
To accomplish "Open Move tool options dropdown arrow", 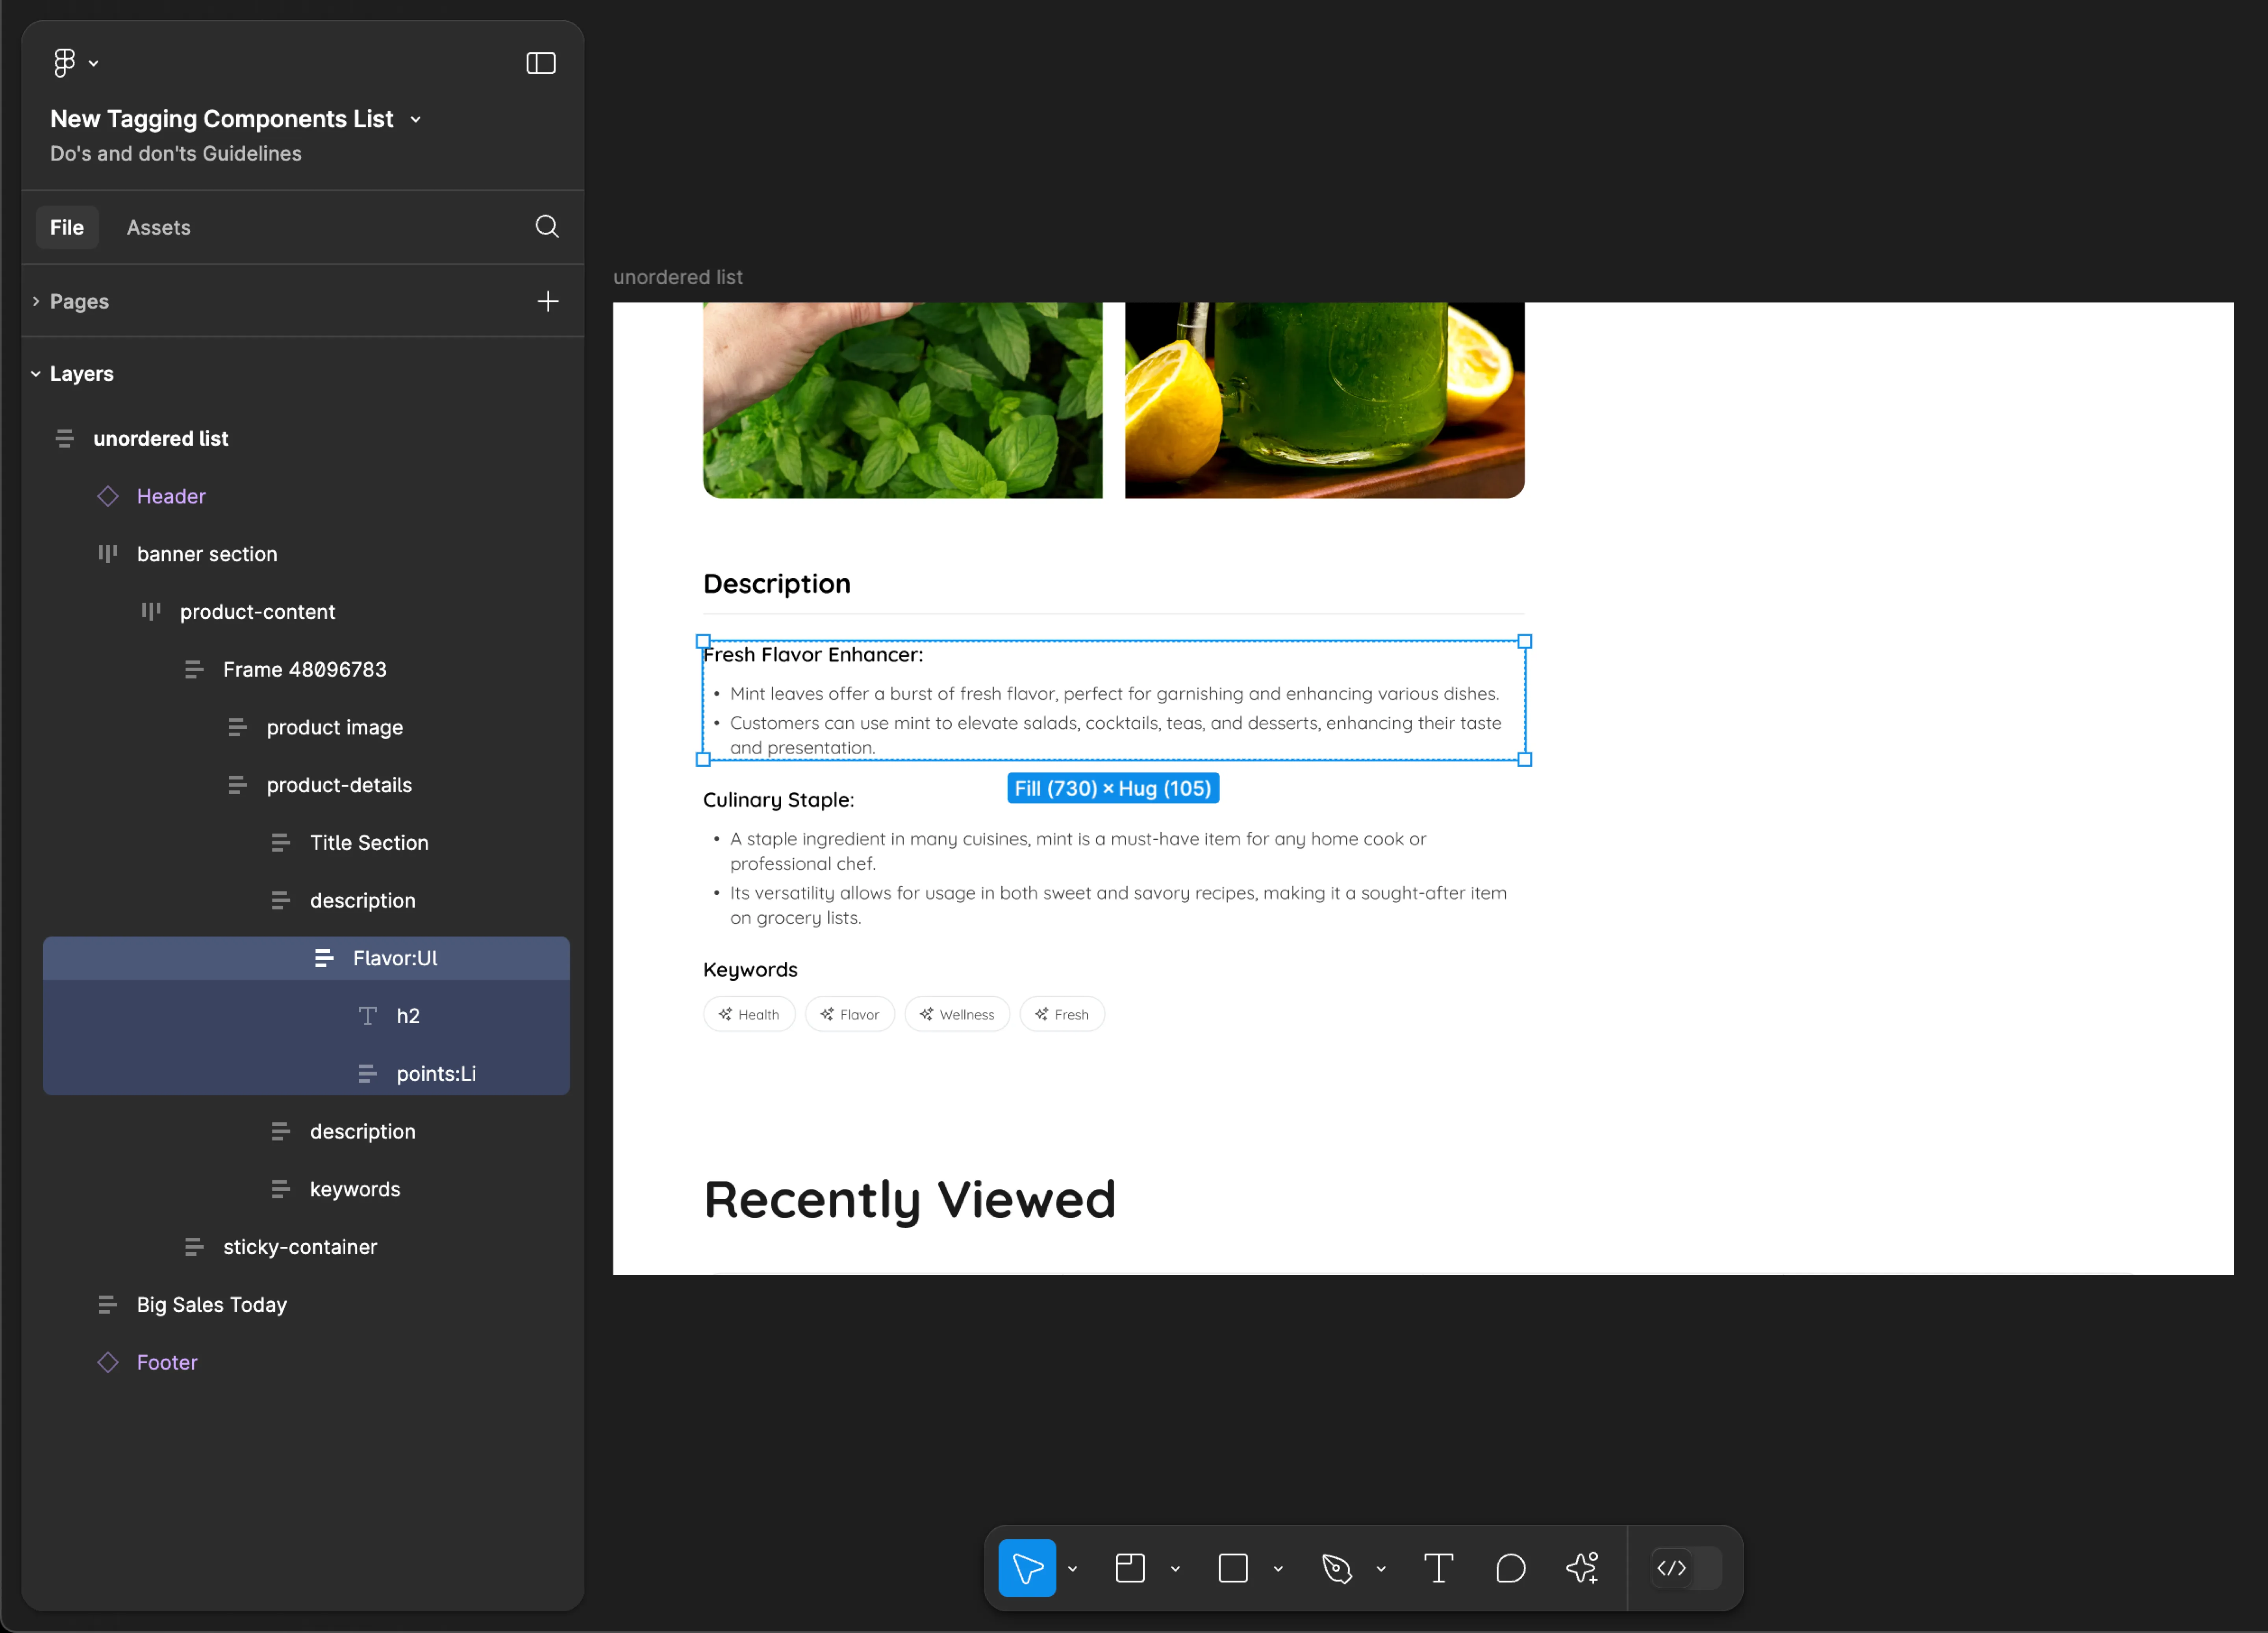I will [1073, 1568].
